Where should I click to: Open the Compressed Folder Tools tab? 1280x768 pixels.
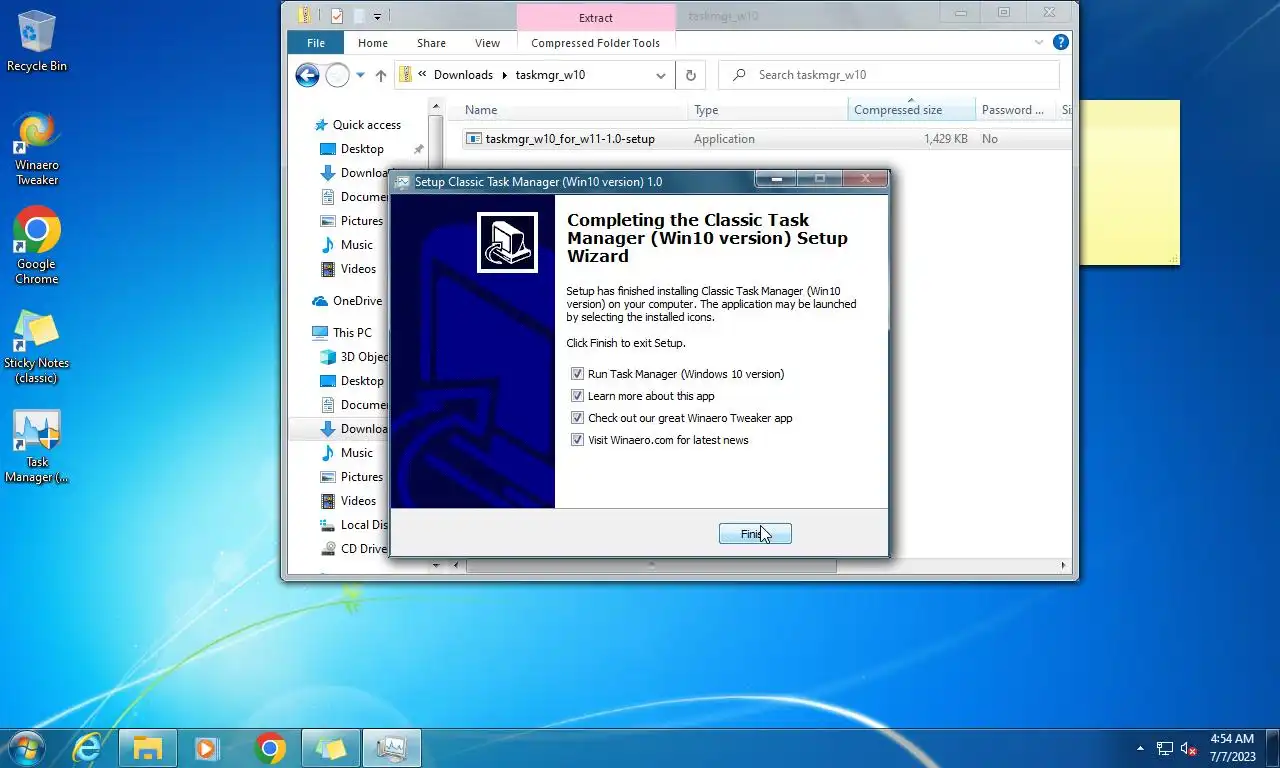coord(596,43)
